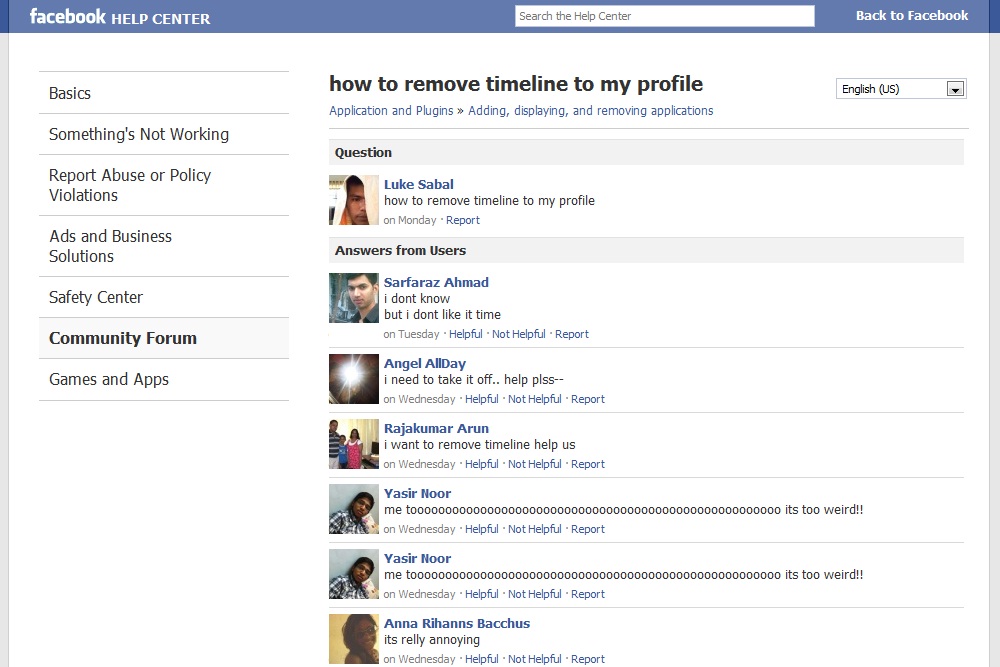Click the text 'its relly annoying'

432,640
